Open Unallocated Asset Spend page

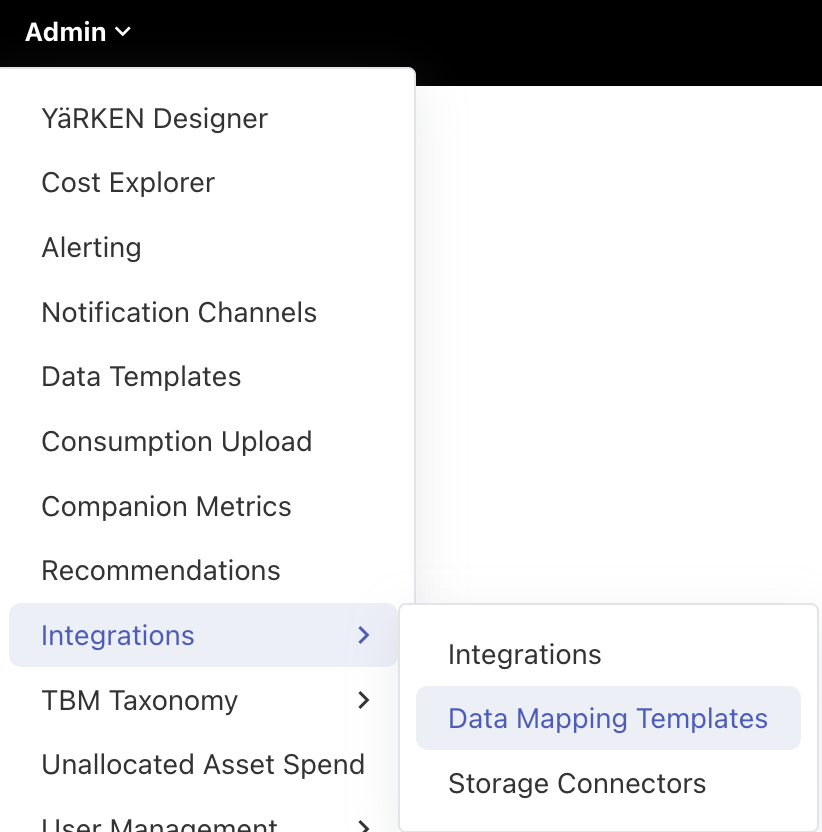[x=203, y=765]
